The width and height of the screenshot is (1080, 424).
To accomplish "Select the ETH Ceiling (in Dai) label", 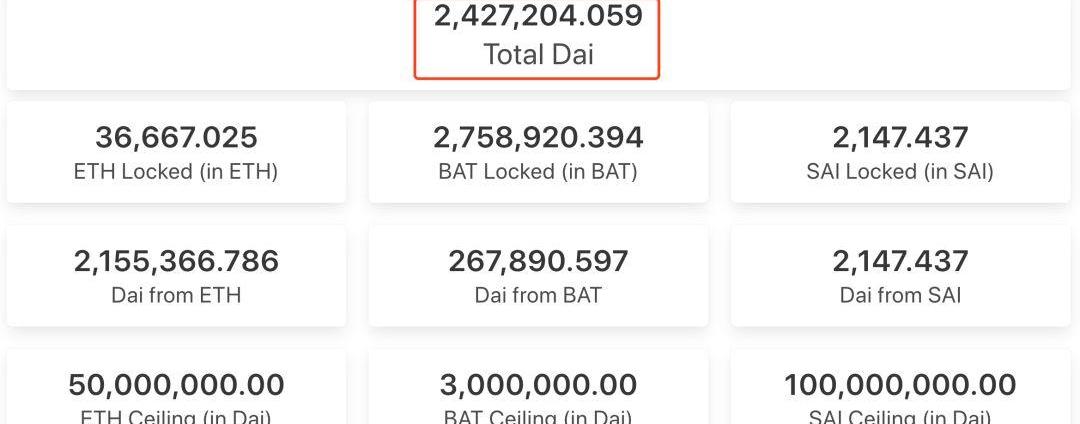I will click(x=176, y=416).
